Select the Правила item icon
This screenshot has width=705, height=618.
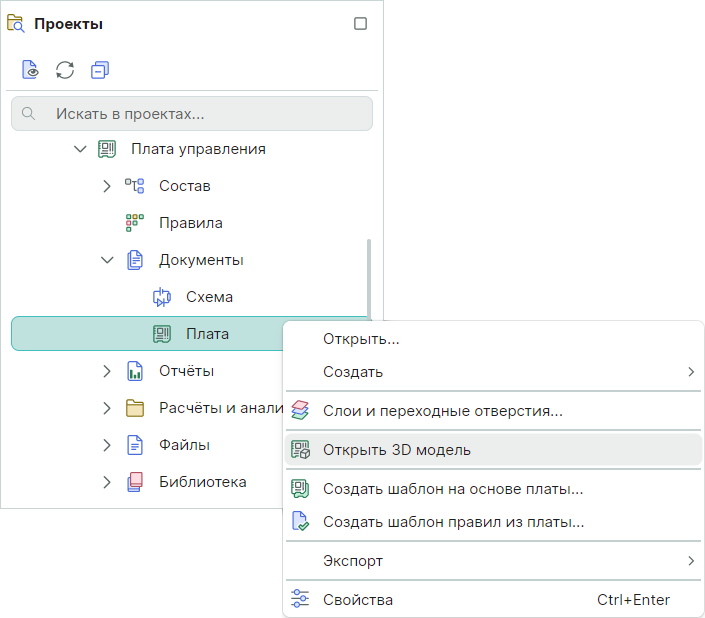tap(134, 223)
